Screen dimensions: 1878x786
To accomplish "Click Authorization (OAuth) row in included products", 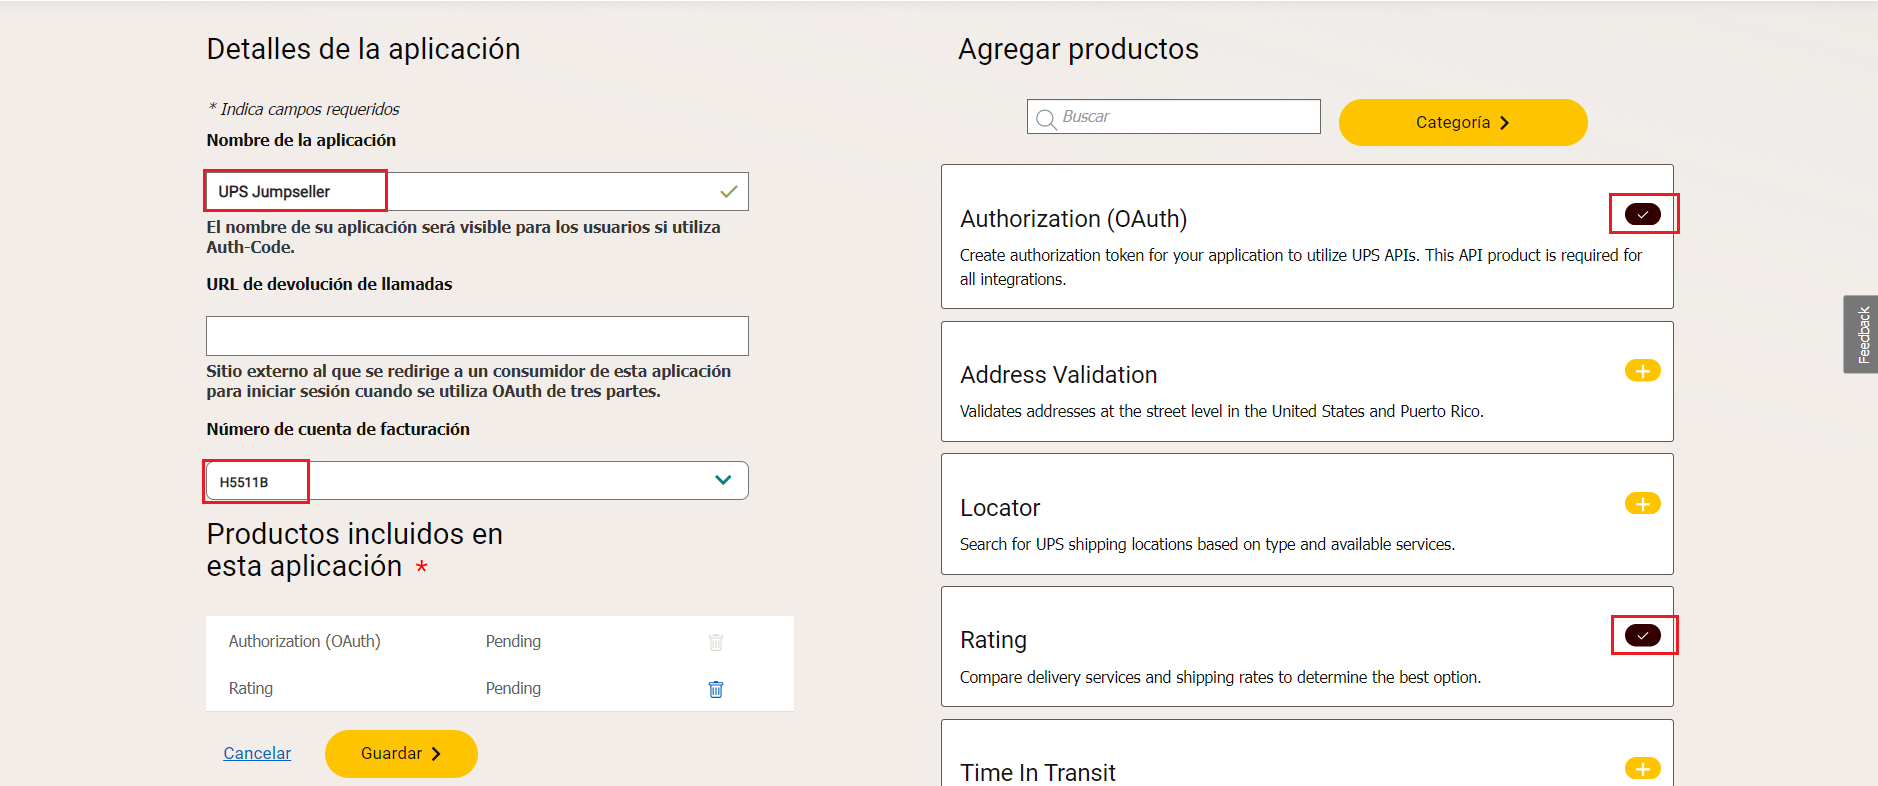I will point(500,641).
